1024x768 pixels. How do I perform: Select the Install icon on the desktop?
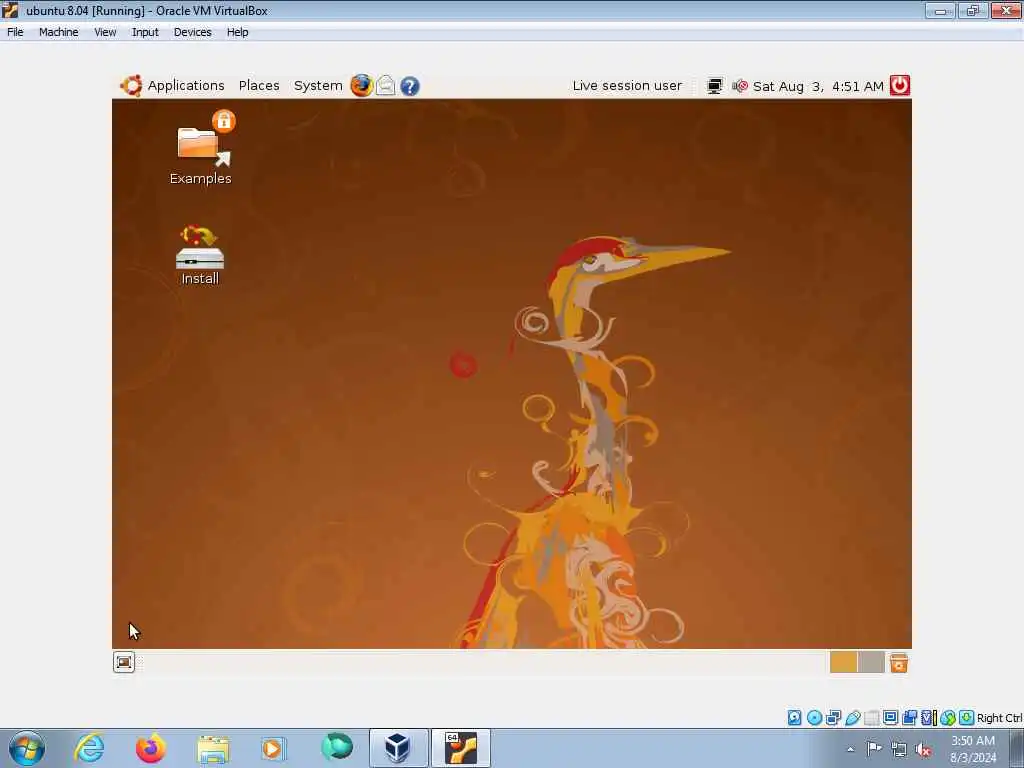point(200,255)
